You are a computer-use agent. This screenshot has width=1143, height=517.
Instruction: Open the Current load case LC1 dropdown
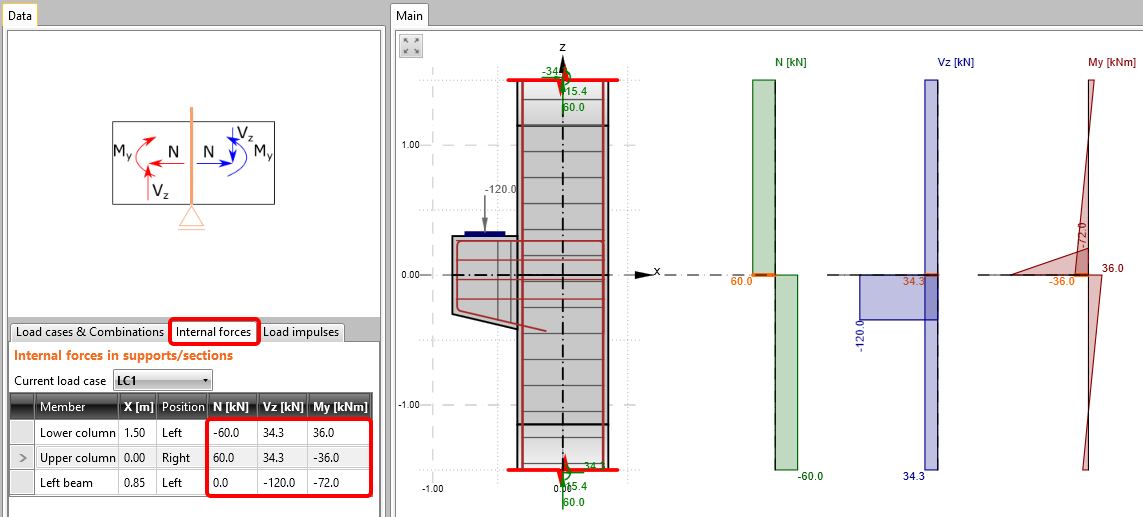[x=162, y=381]
